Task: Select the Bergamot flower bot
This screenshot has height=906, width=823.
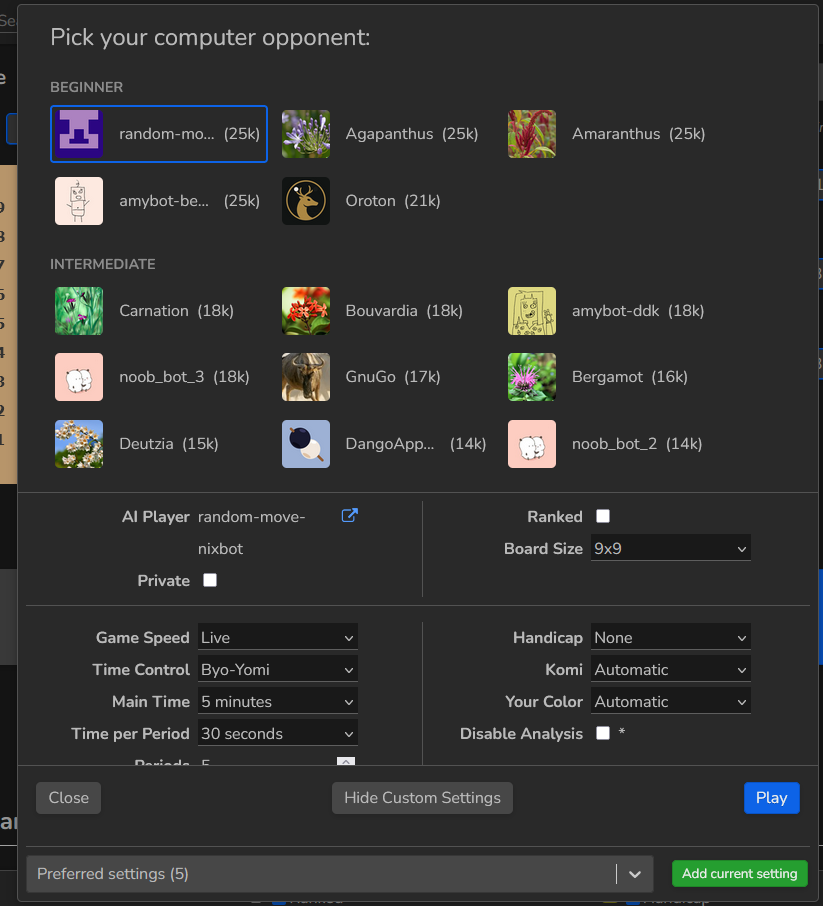Action: point(532,377)
